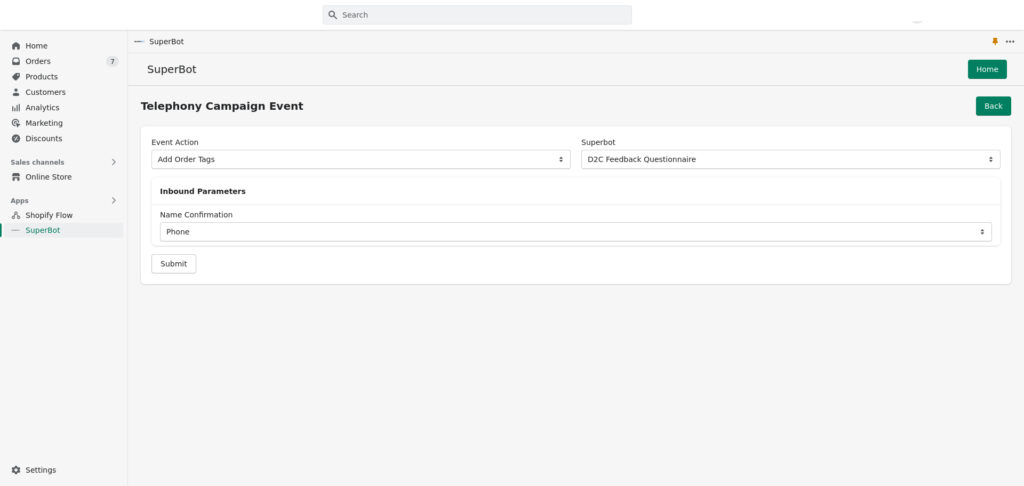Click the Orders inbox icon
This screenshot has width=1024, height=486.
coord(16,61)
